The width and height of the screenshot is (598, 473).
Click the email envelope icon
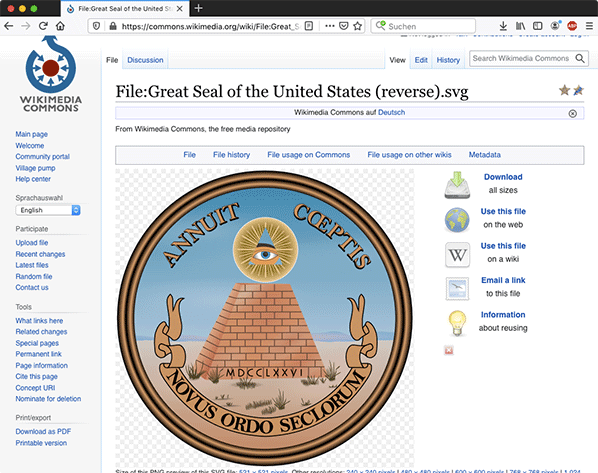(457, 289)
